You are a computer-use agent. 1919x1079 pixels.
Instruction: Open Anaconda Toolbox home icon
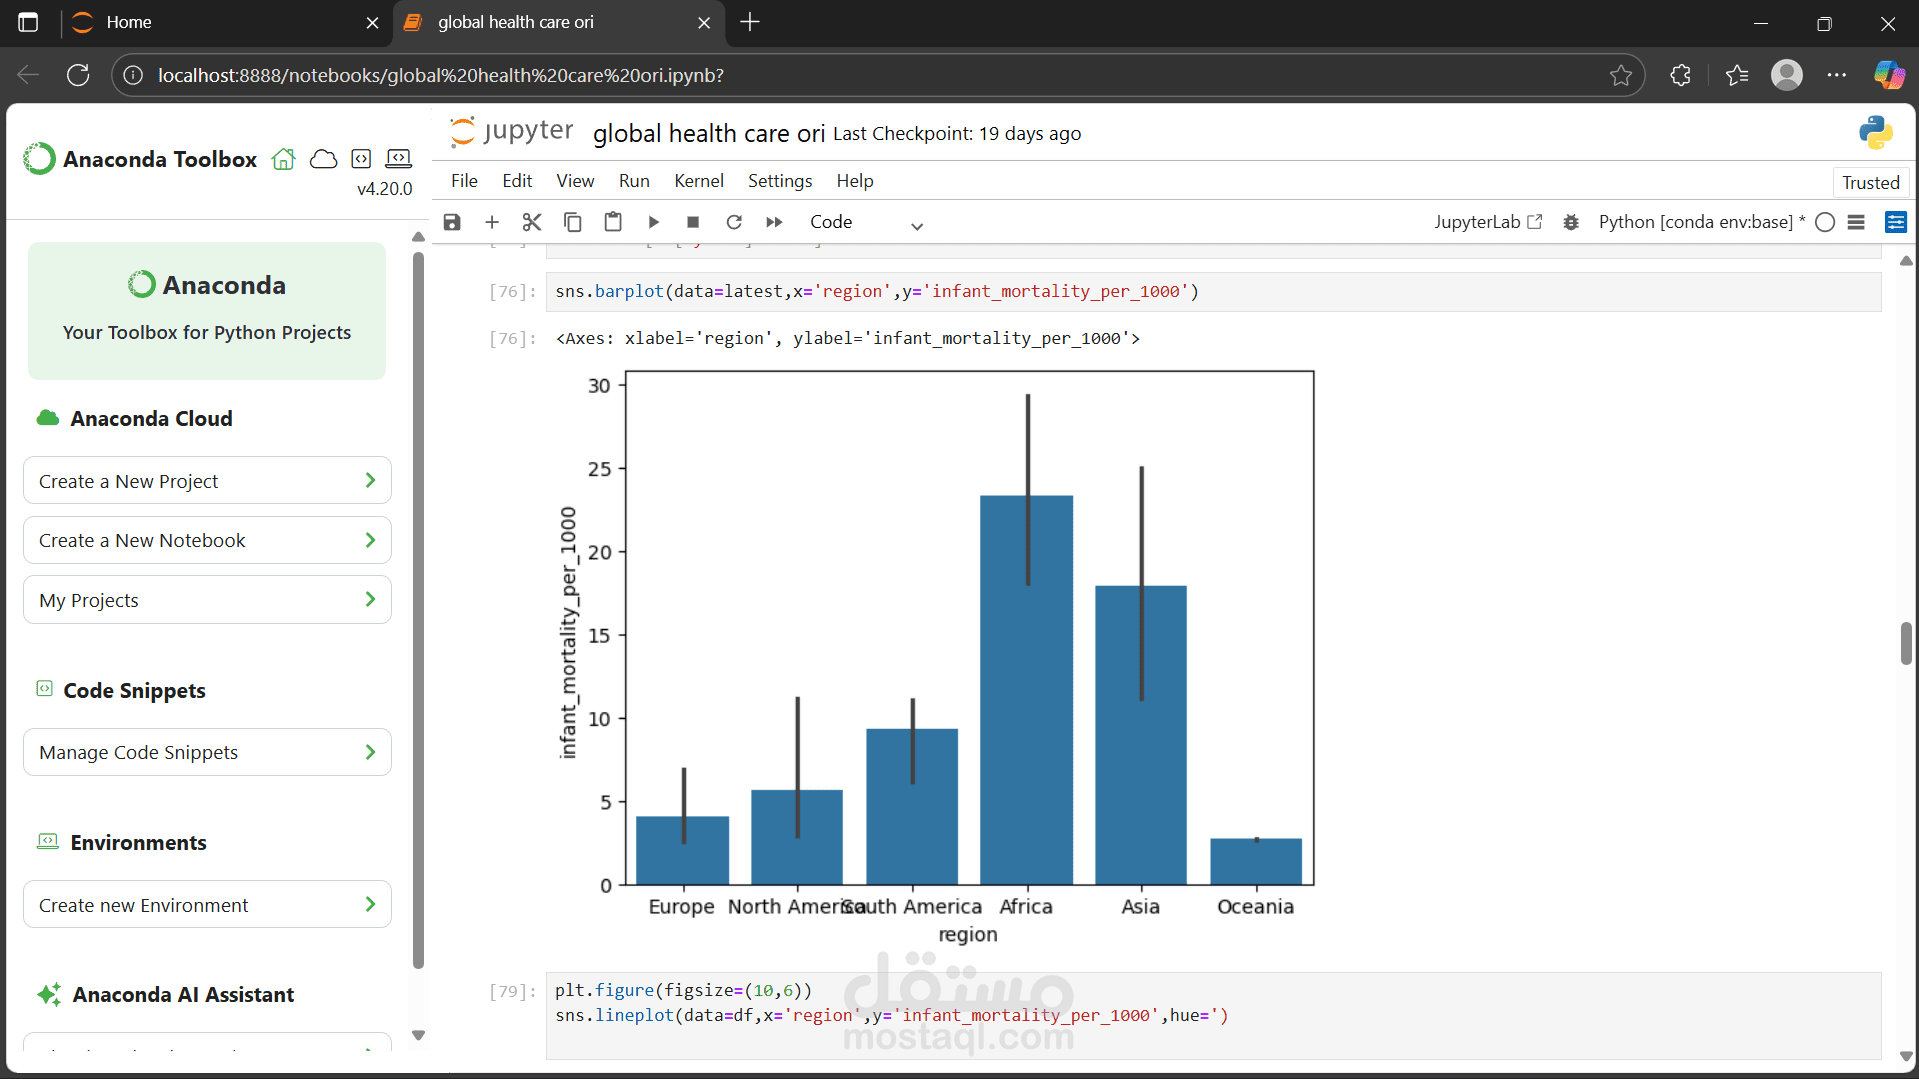284,159
